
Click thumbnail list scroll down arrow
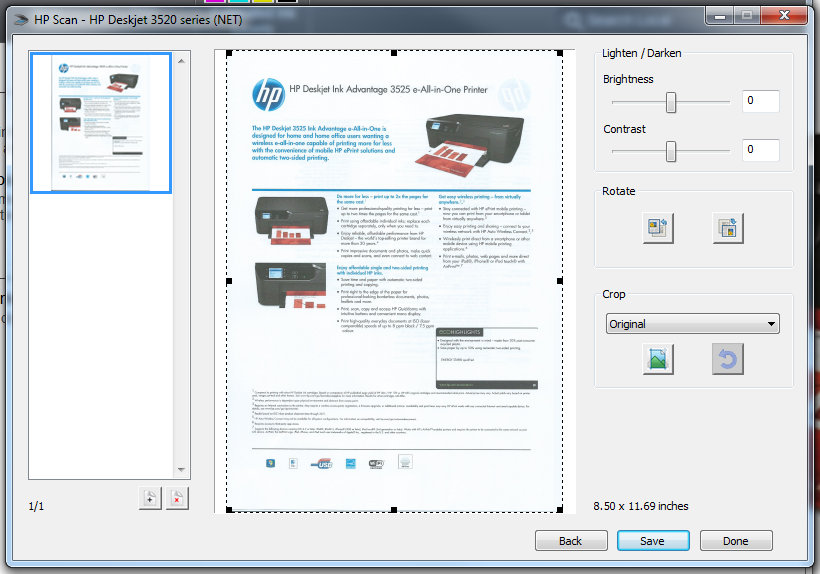pos(181,469)
